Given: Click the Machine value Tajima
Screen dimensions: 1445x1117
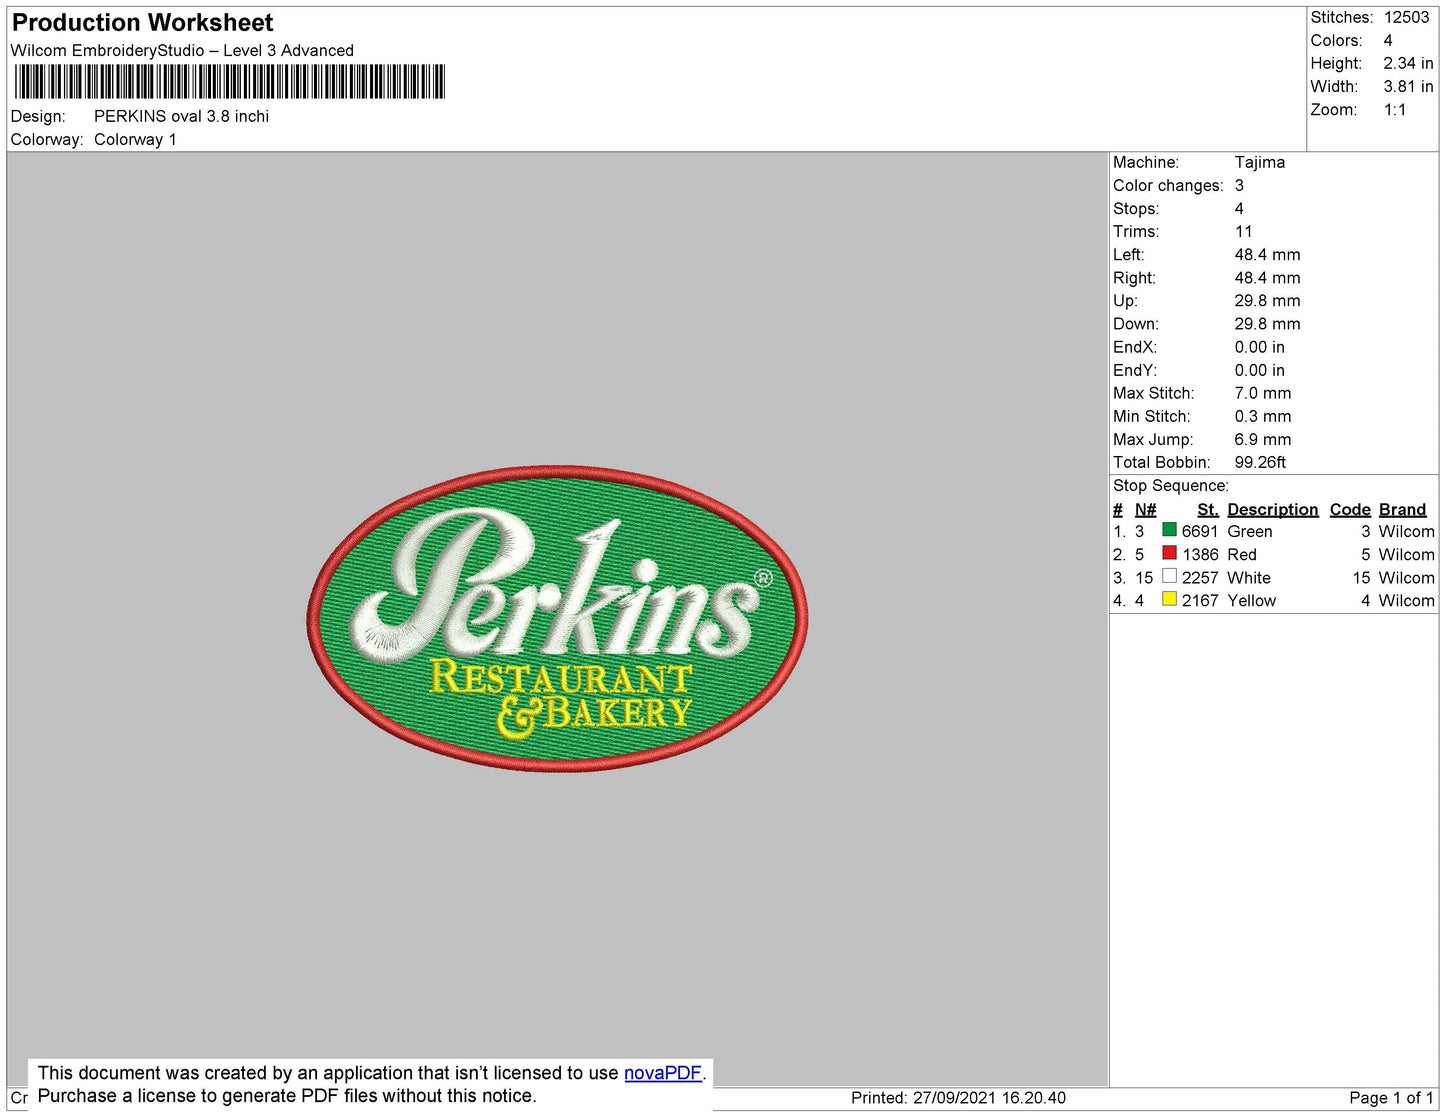Looking at the screenshot, I should click(x=1260, y=162).
